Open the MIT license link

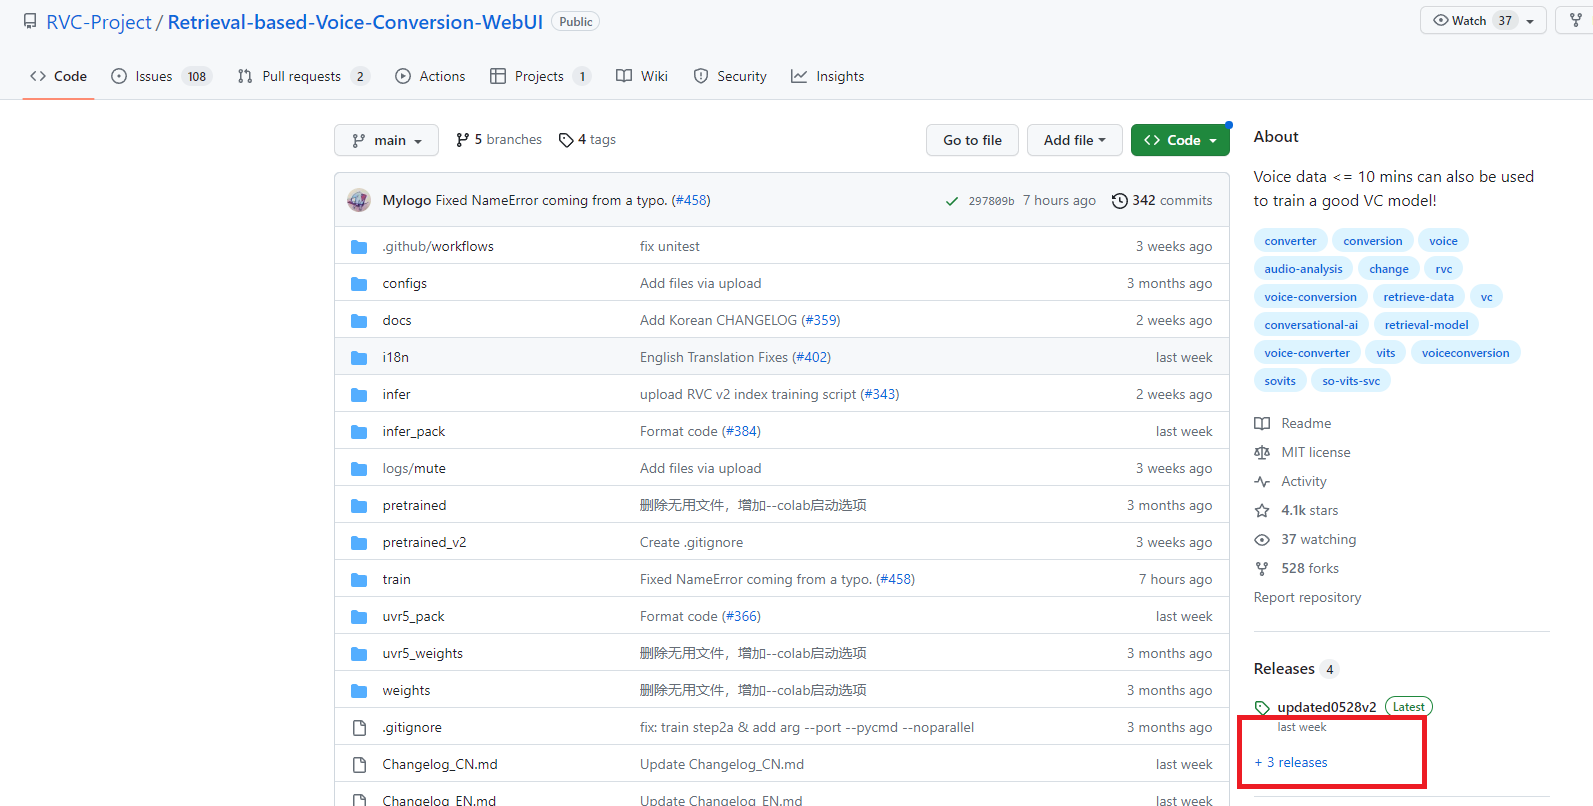tap(1302, 452)
